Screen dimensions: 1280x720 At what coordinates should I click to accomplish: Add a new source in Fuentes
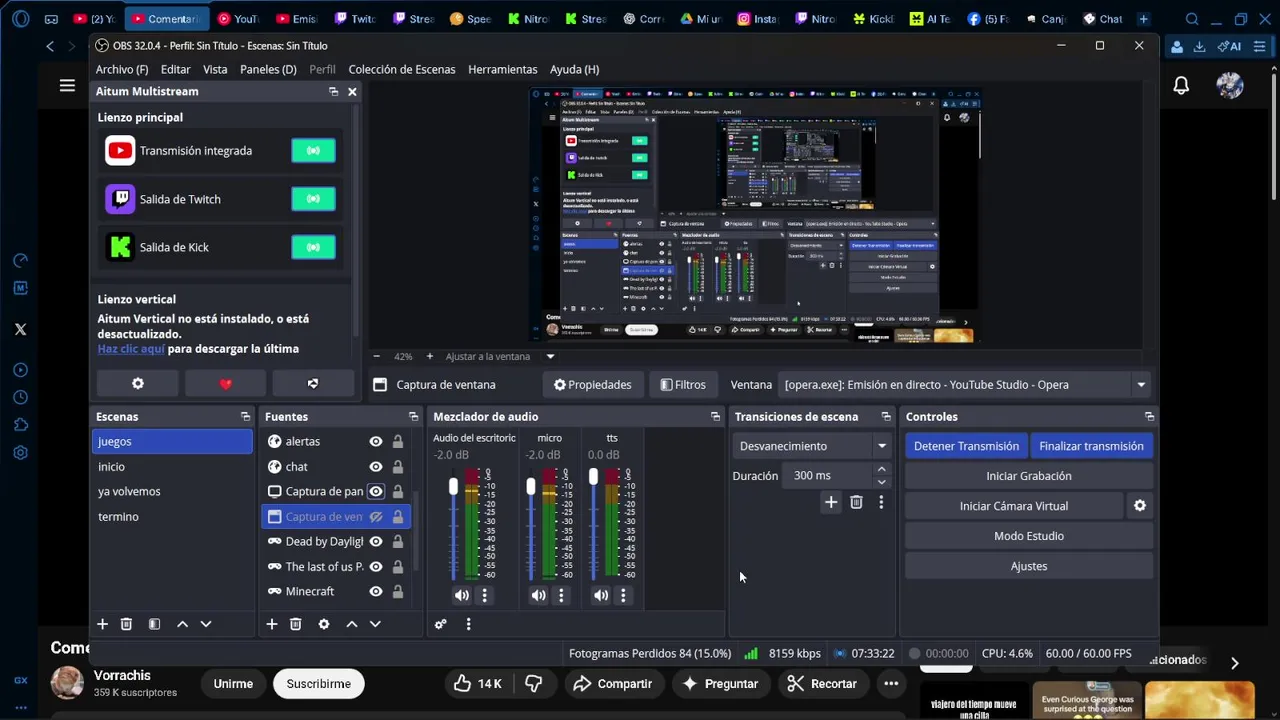coord(271,624)
